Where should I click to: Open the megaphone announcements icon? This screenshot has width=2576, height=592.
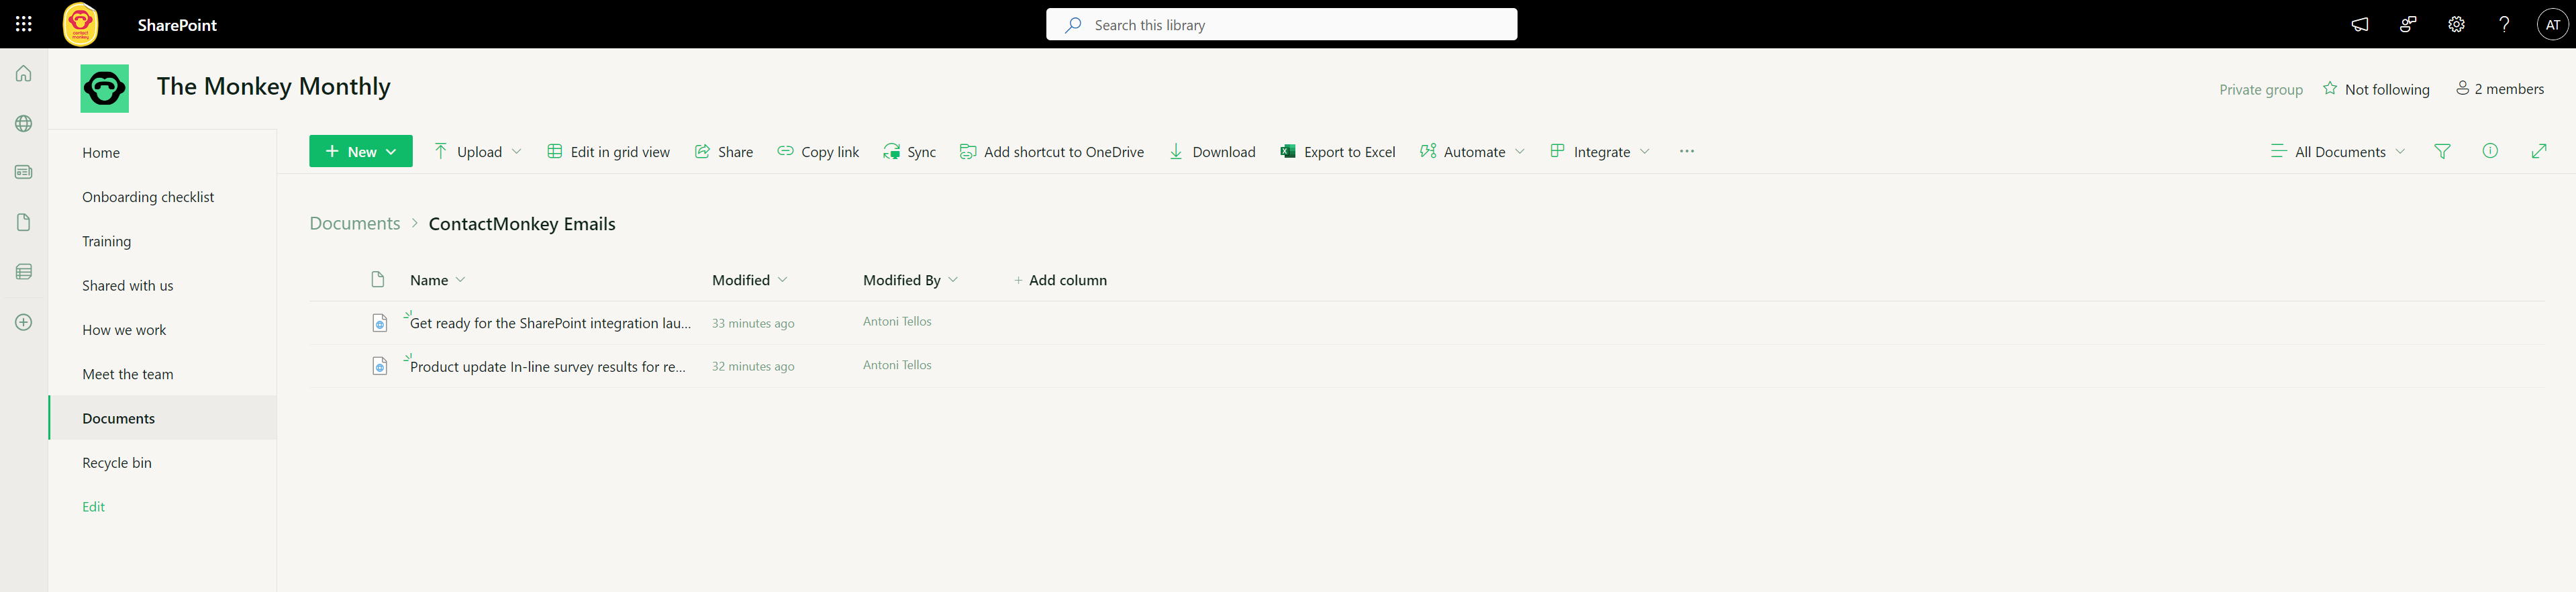pyautogui.click(x=2360, y=24)
